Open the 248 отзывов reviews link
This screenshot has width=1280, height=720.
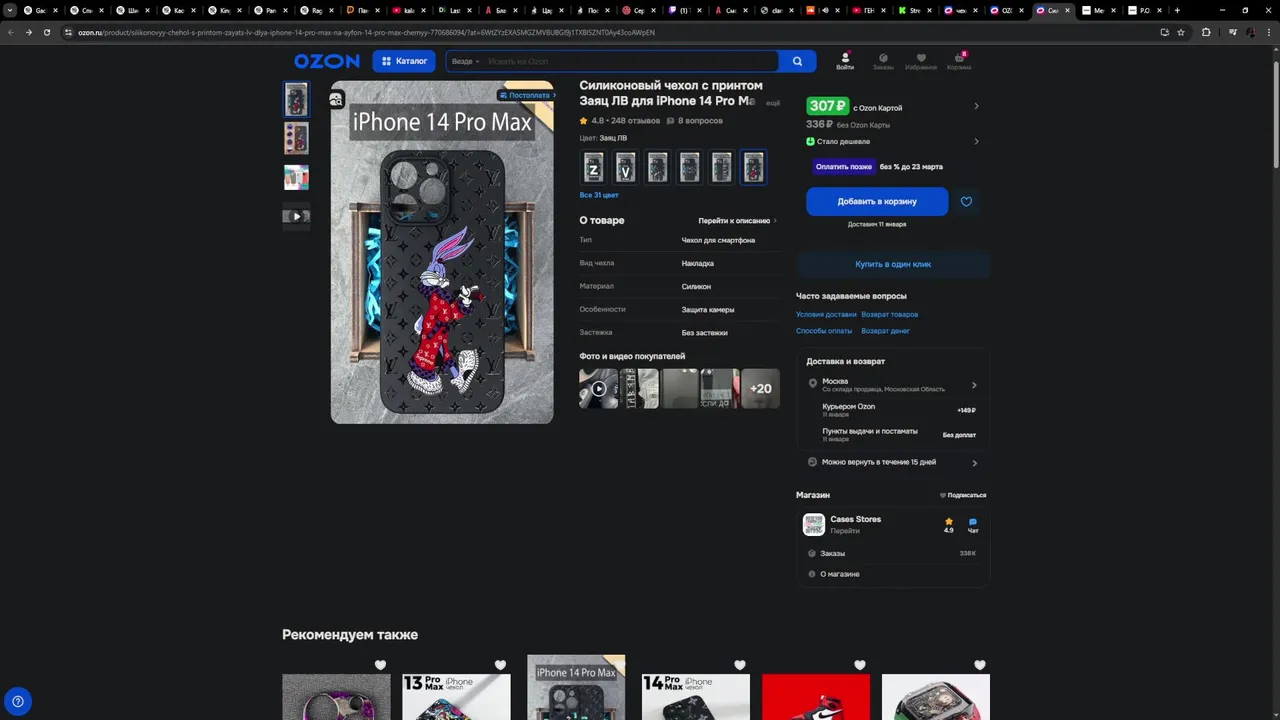(x=635, y=121)
